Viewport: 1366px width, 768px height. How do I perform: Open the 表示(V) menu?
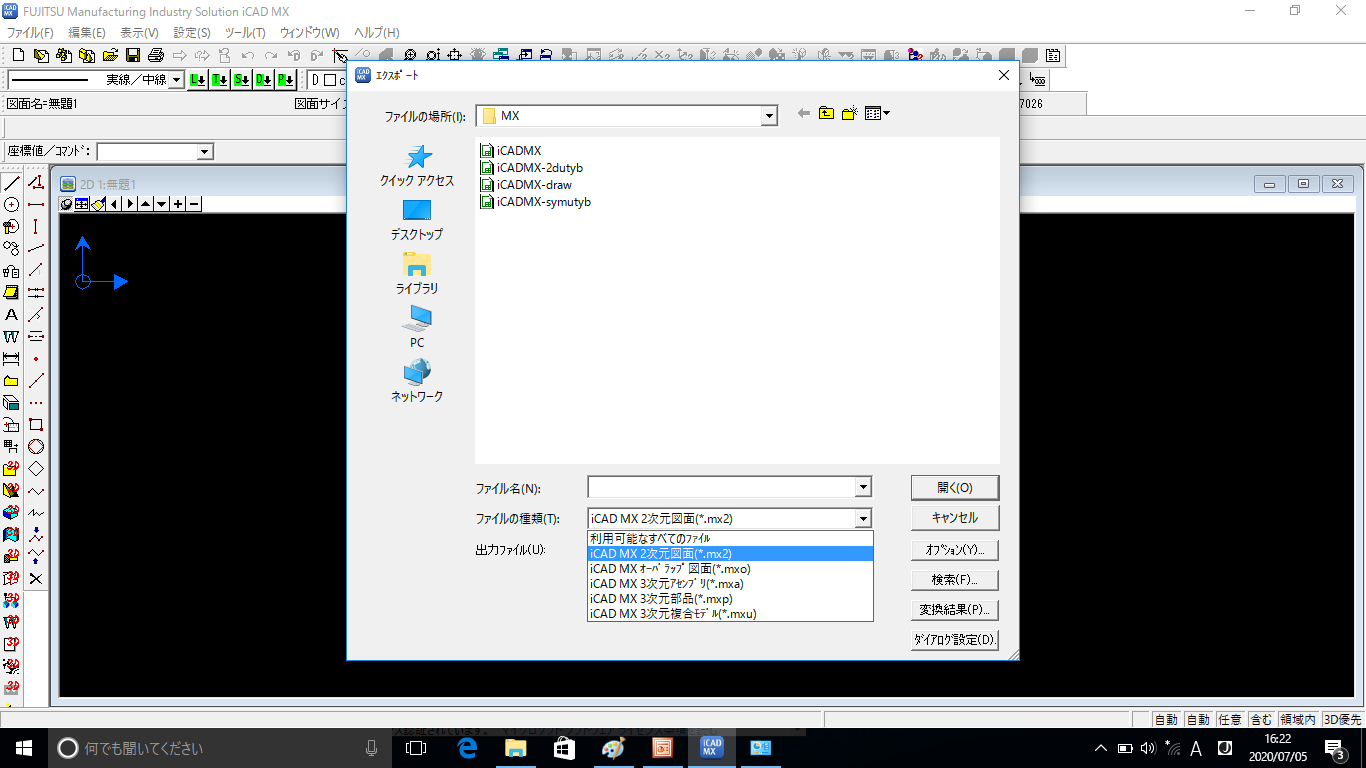(140, 33)
